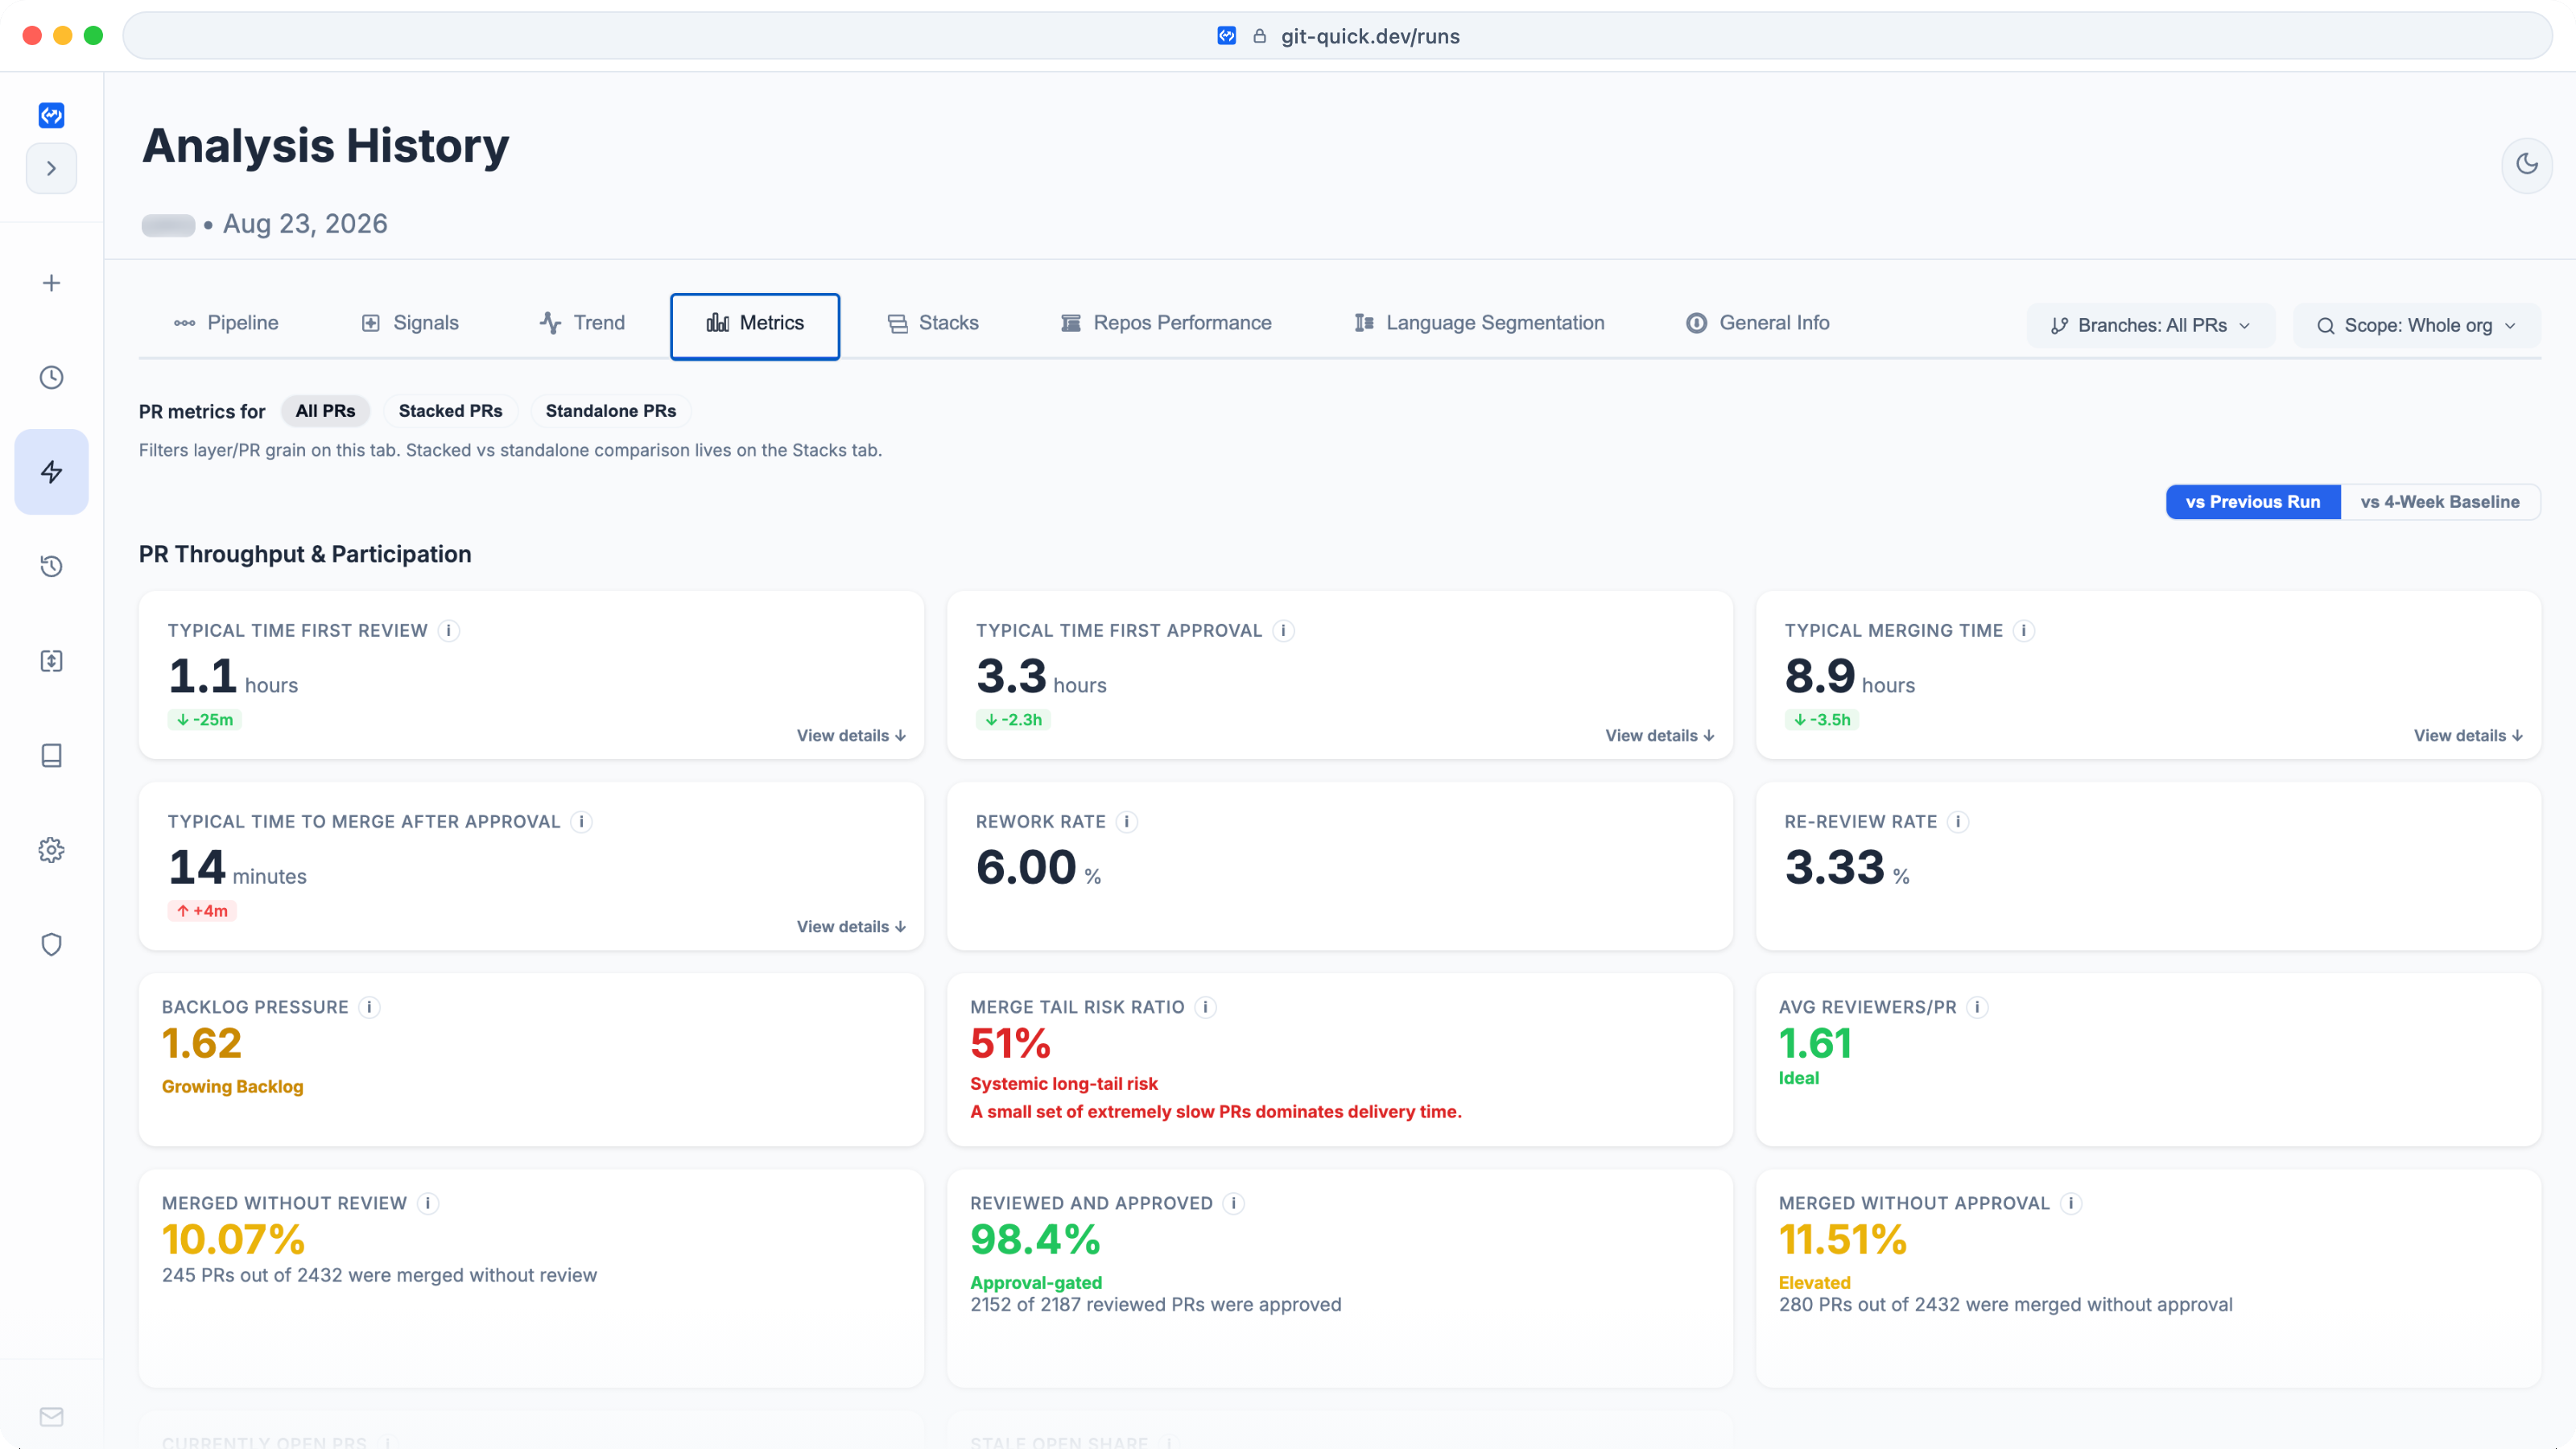Open the General Info tab
Viewport: 2576px width, 1449px height.
click(1758, 323)
